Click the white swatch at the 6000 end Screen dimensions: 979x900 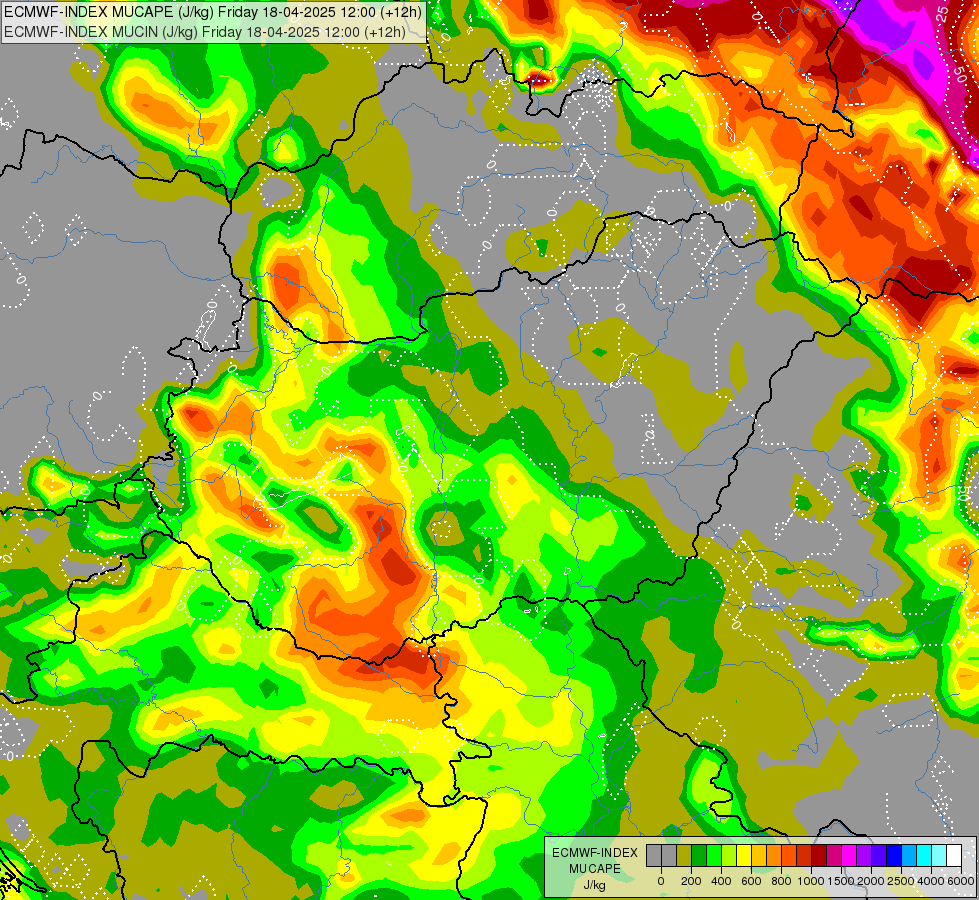tap(955, 856)
